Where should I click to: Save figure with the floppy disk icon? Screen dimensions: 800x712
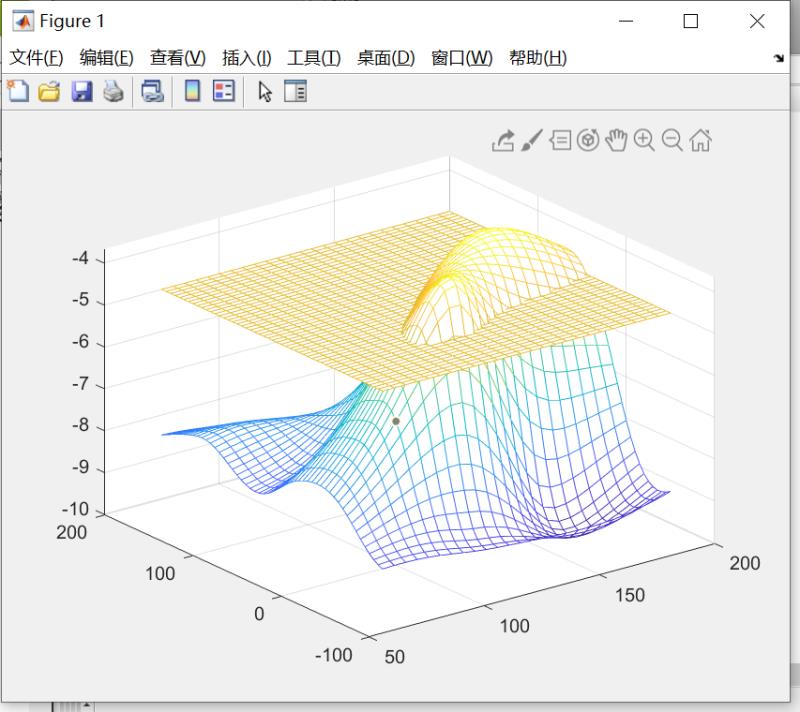82,92
